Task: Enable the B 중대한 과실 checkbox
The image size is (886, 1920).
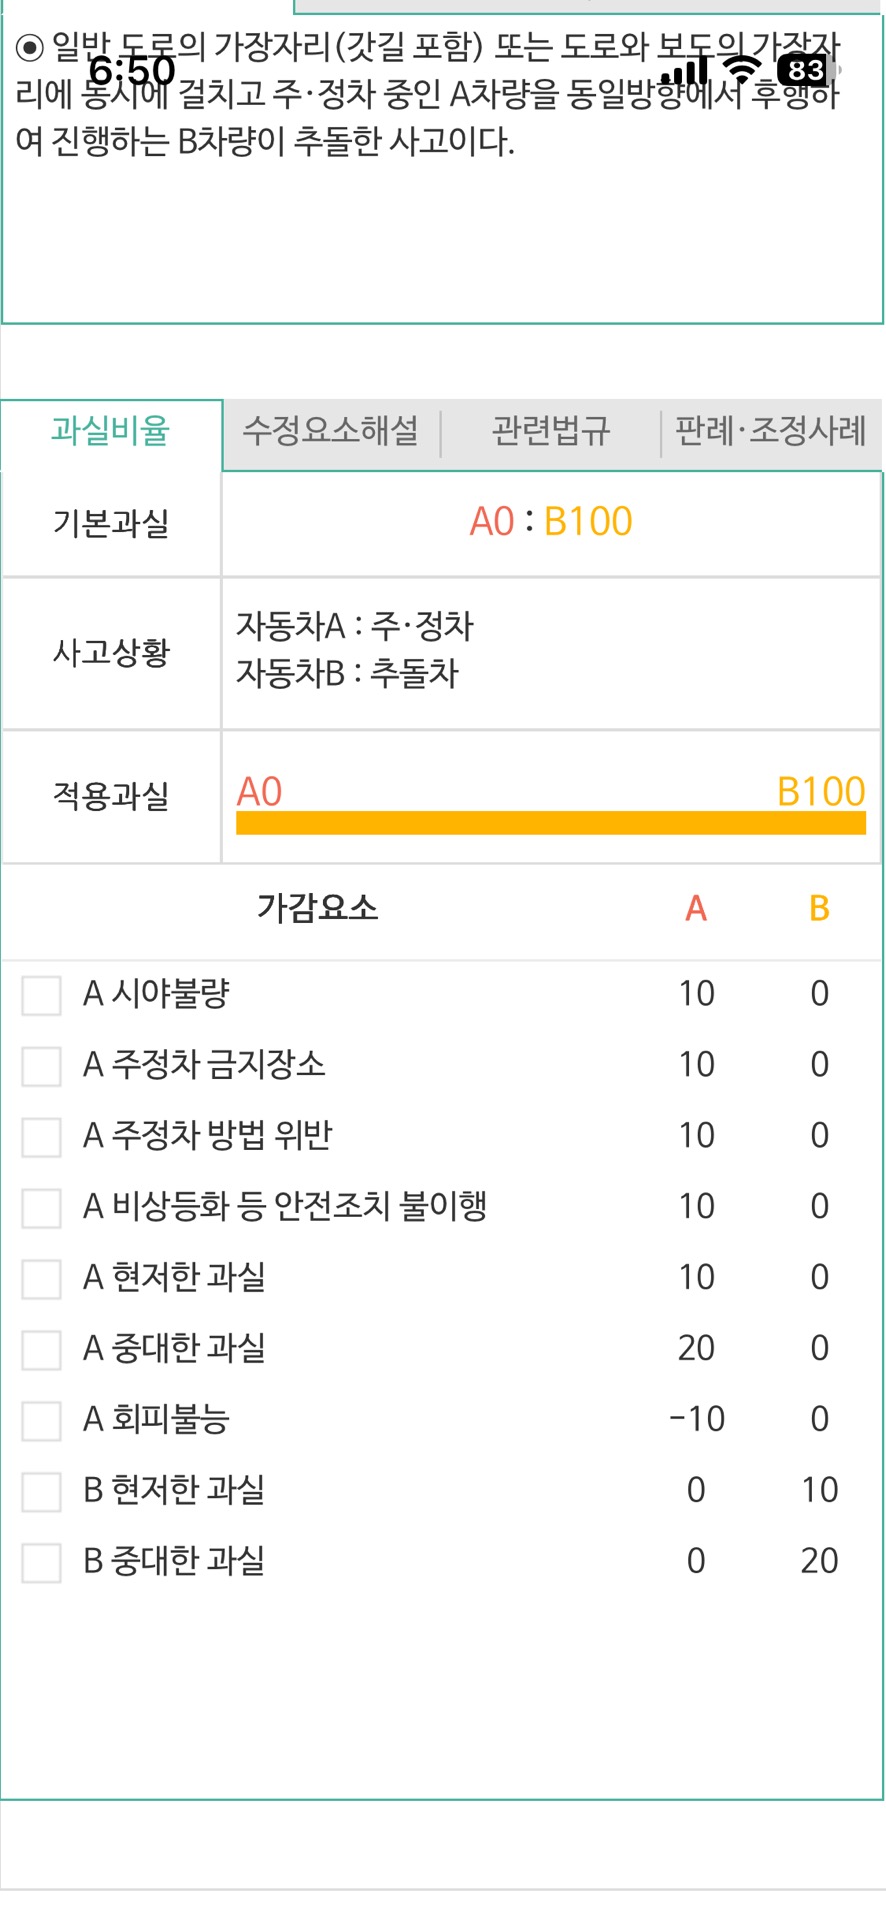Action: [42, 1563]
